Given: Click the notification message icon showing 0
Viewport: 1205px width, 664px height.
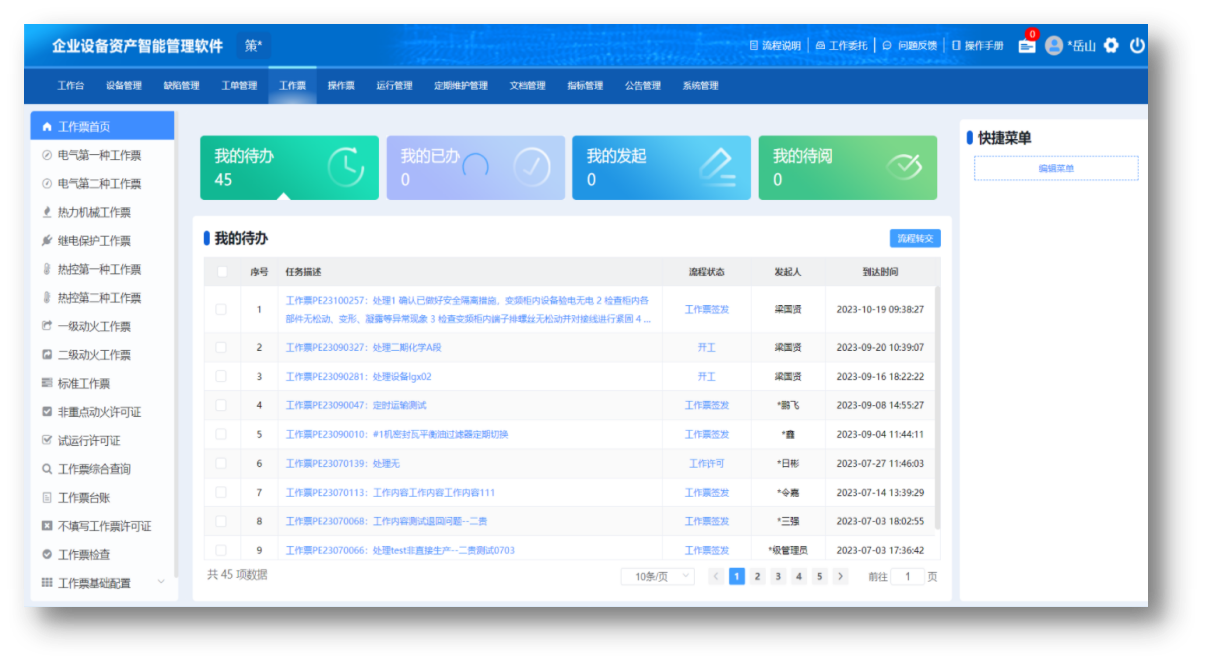Looking at the screenshot, I should [1029, 44].
